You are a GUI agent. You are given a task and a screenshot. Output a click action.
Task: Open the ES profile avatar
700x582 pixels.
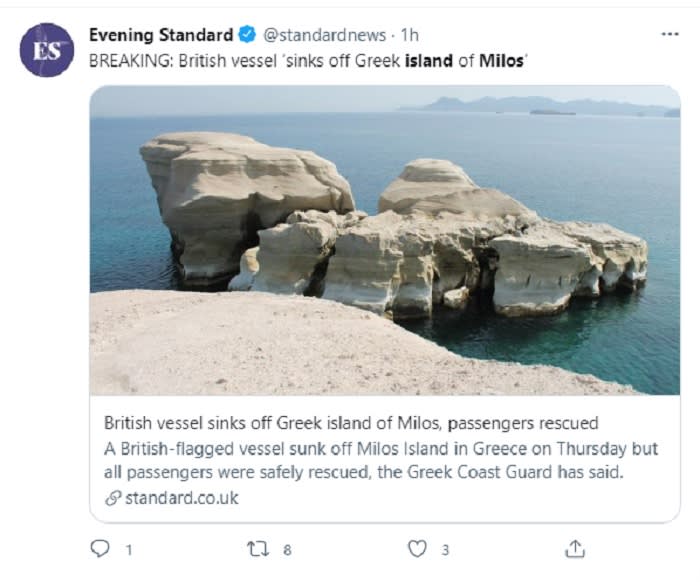(46, 50)
